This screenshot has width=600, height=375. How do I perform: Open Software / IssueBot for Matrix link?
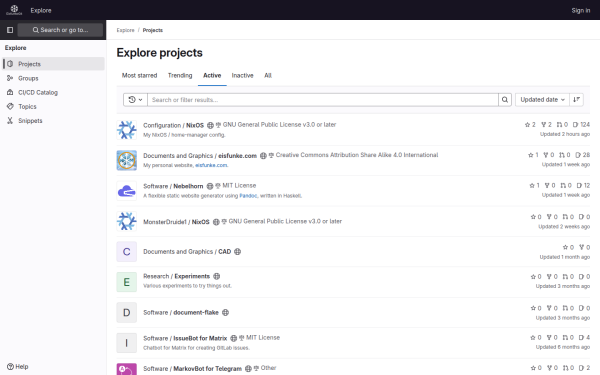click(185, 338)
